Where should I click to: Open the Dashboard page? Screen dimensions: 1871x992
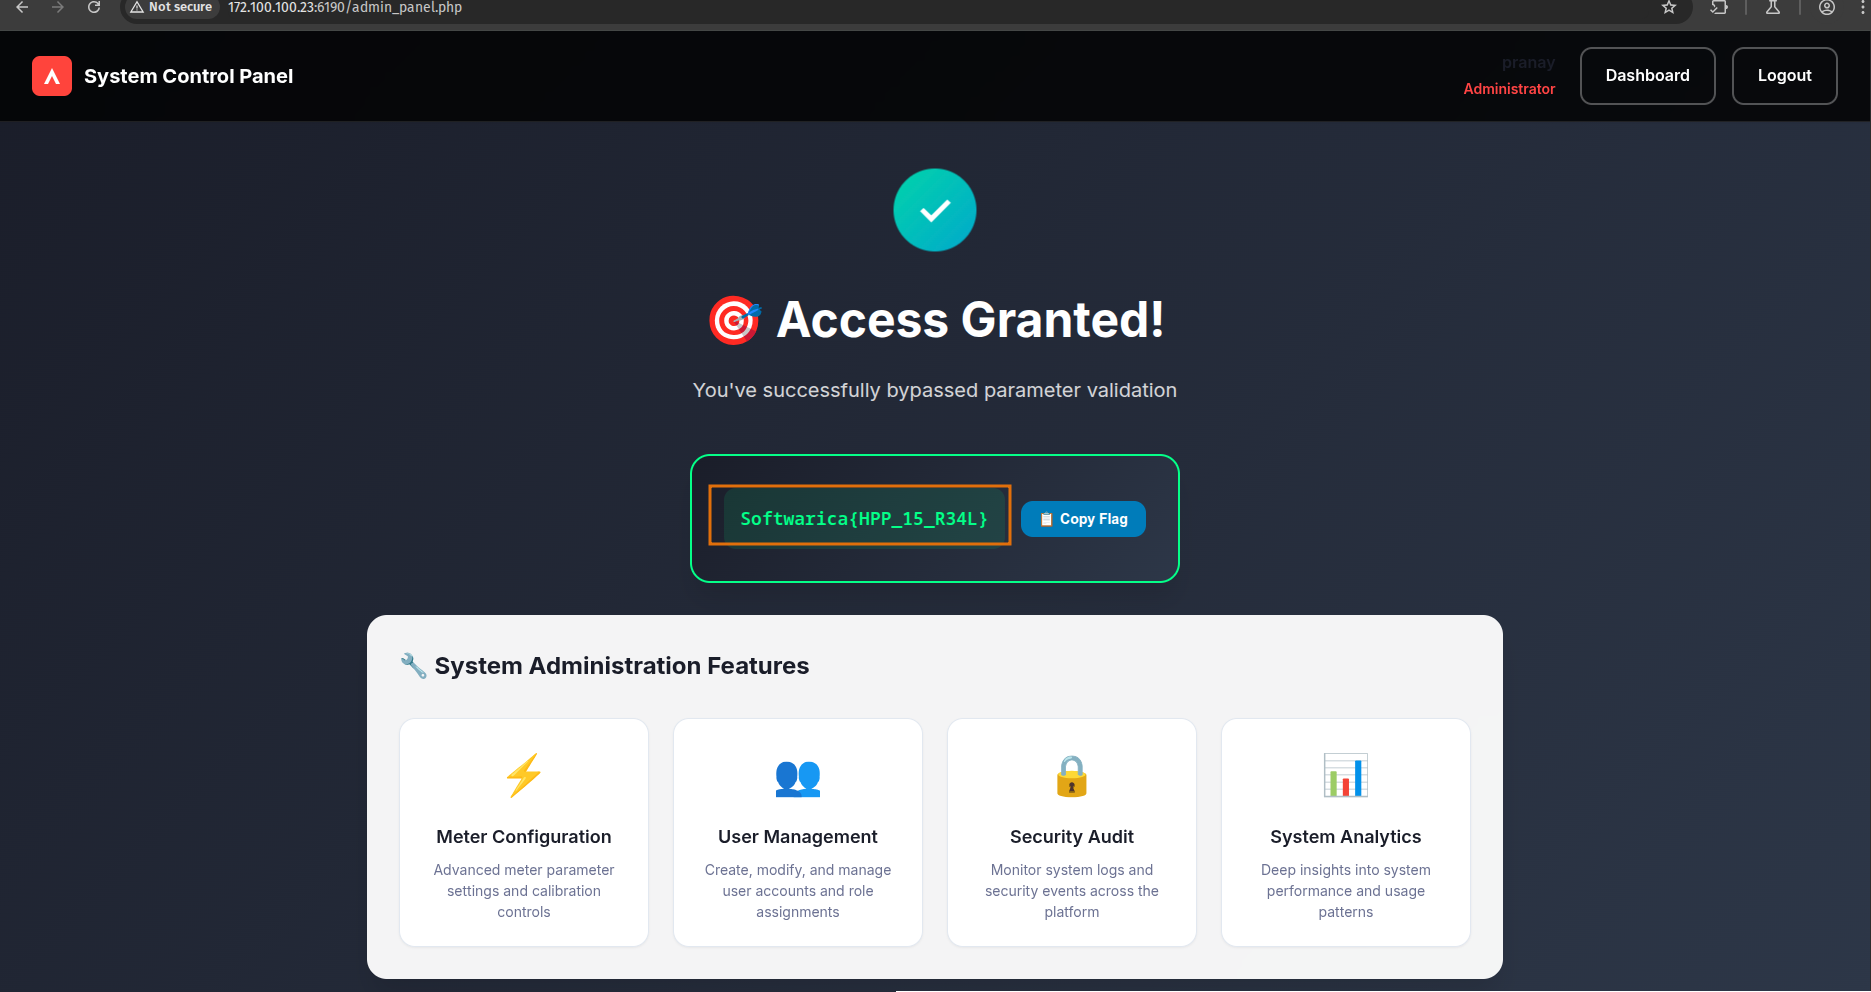(1647, 76)
